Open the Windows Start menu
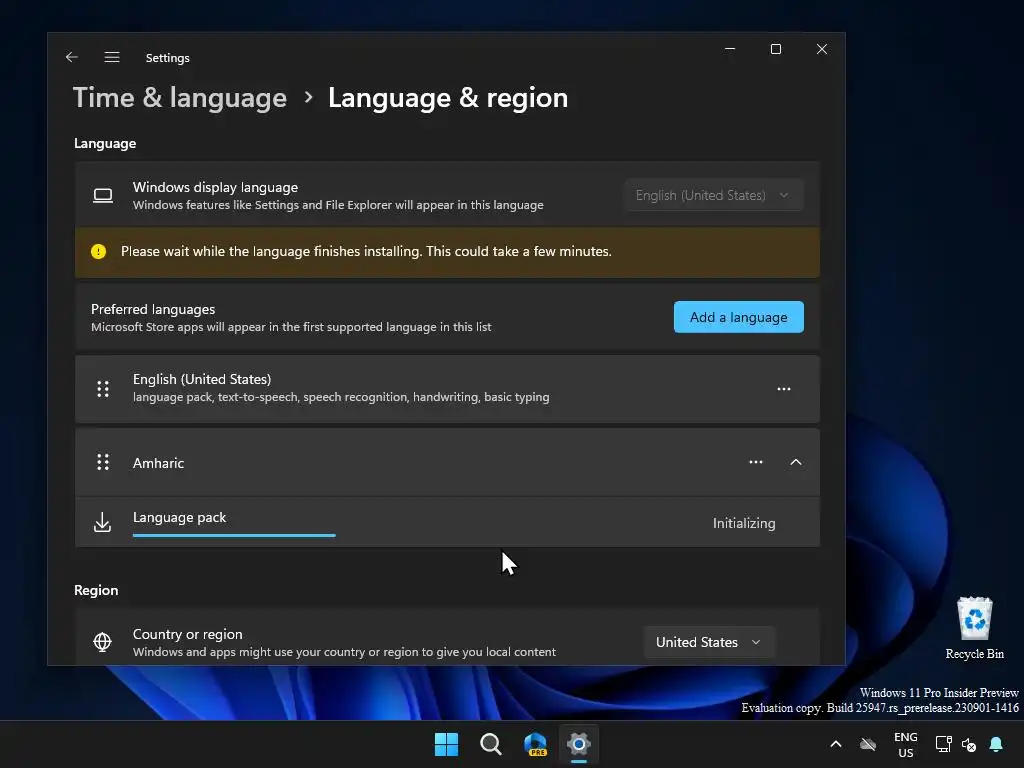 447,744
